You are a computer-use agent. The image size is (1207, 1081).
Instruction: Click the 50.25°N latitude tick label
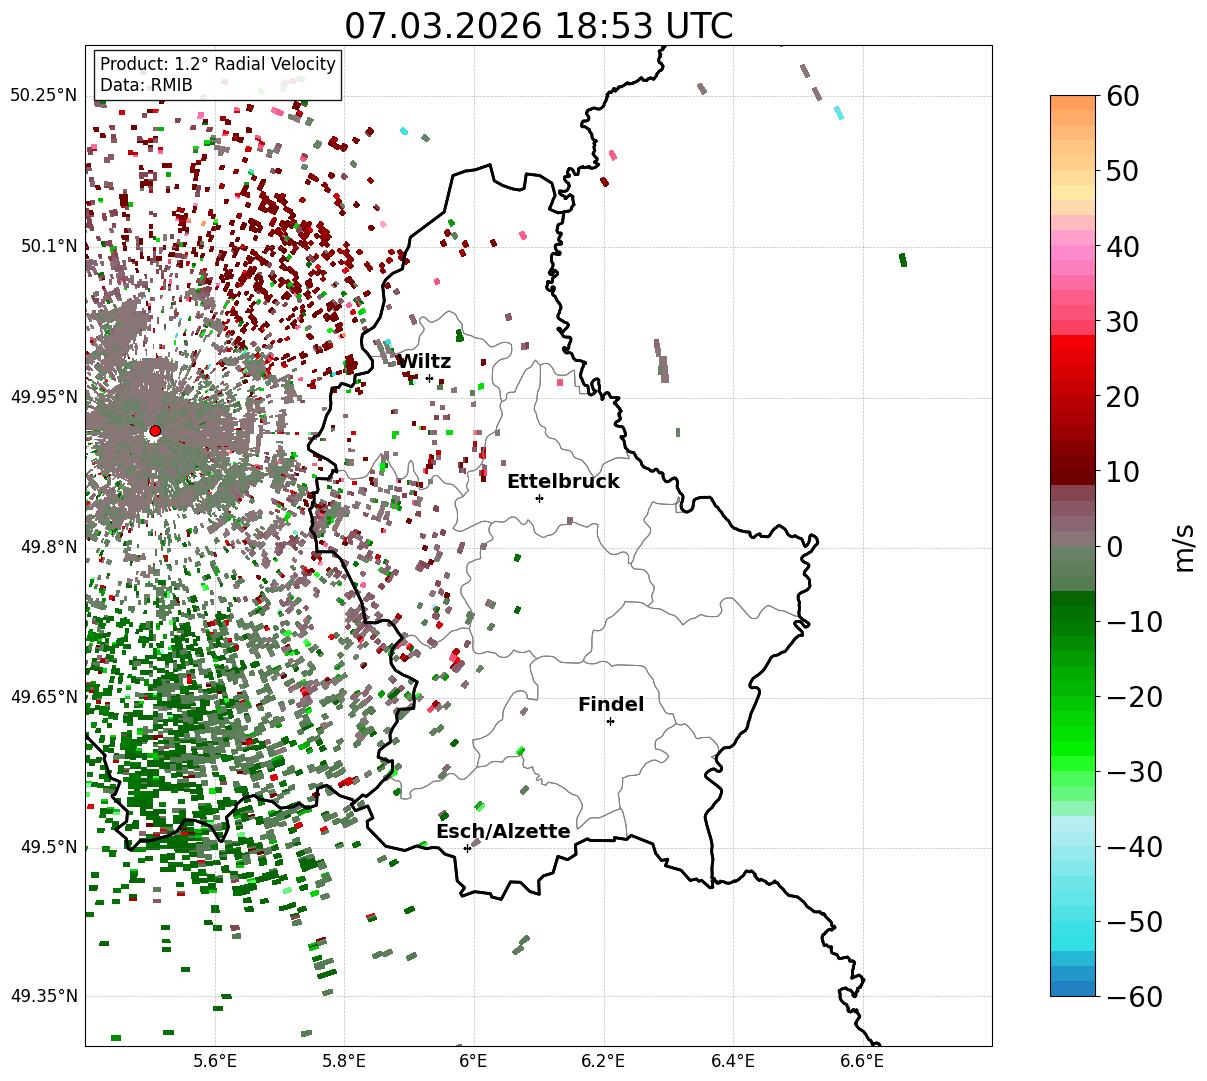tap(44, 96)
